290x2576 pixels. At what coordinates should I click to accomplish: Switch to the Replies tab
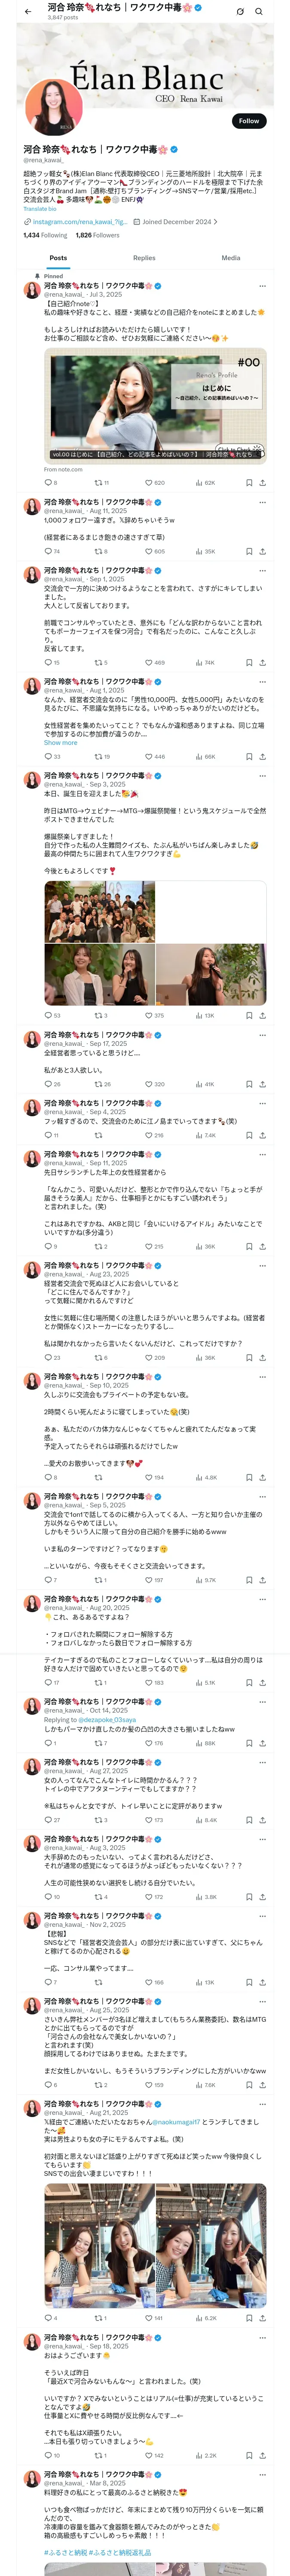(144, 258)
